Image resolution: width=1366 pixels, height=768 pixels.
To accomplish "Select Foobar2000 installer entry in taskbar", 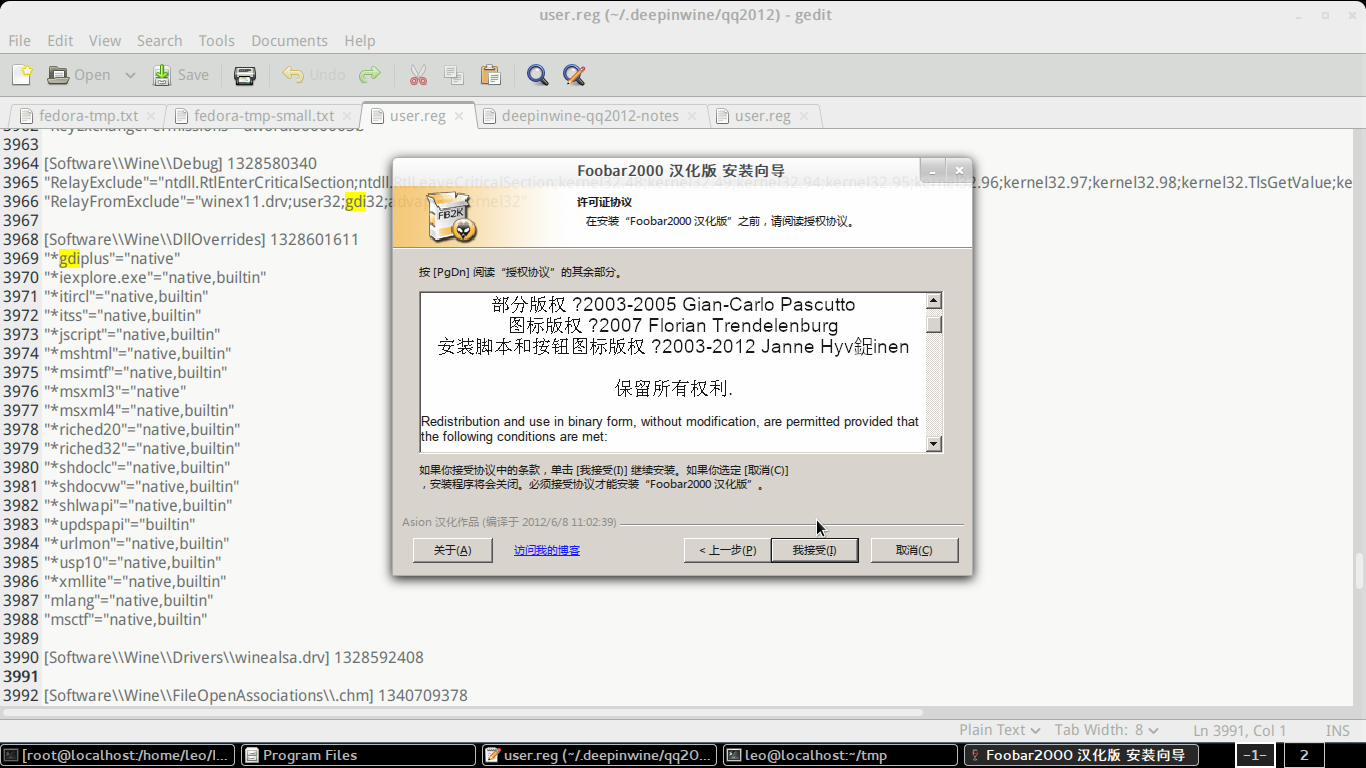I will pyautogui.click(x=1081, y=755).
